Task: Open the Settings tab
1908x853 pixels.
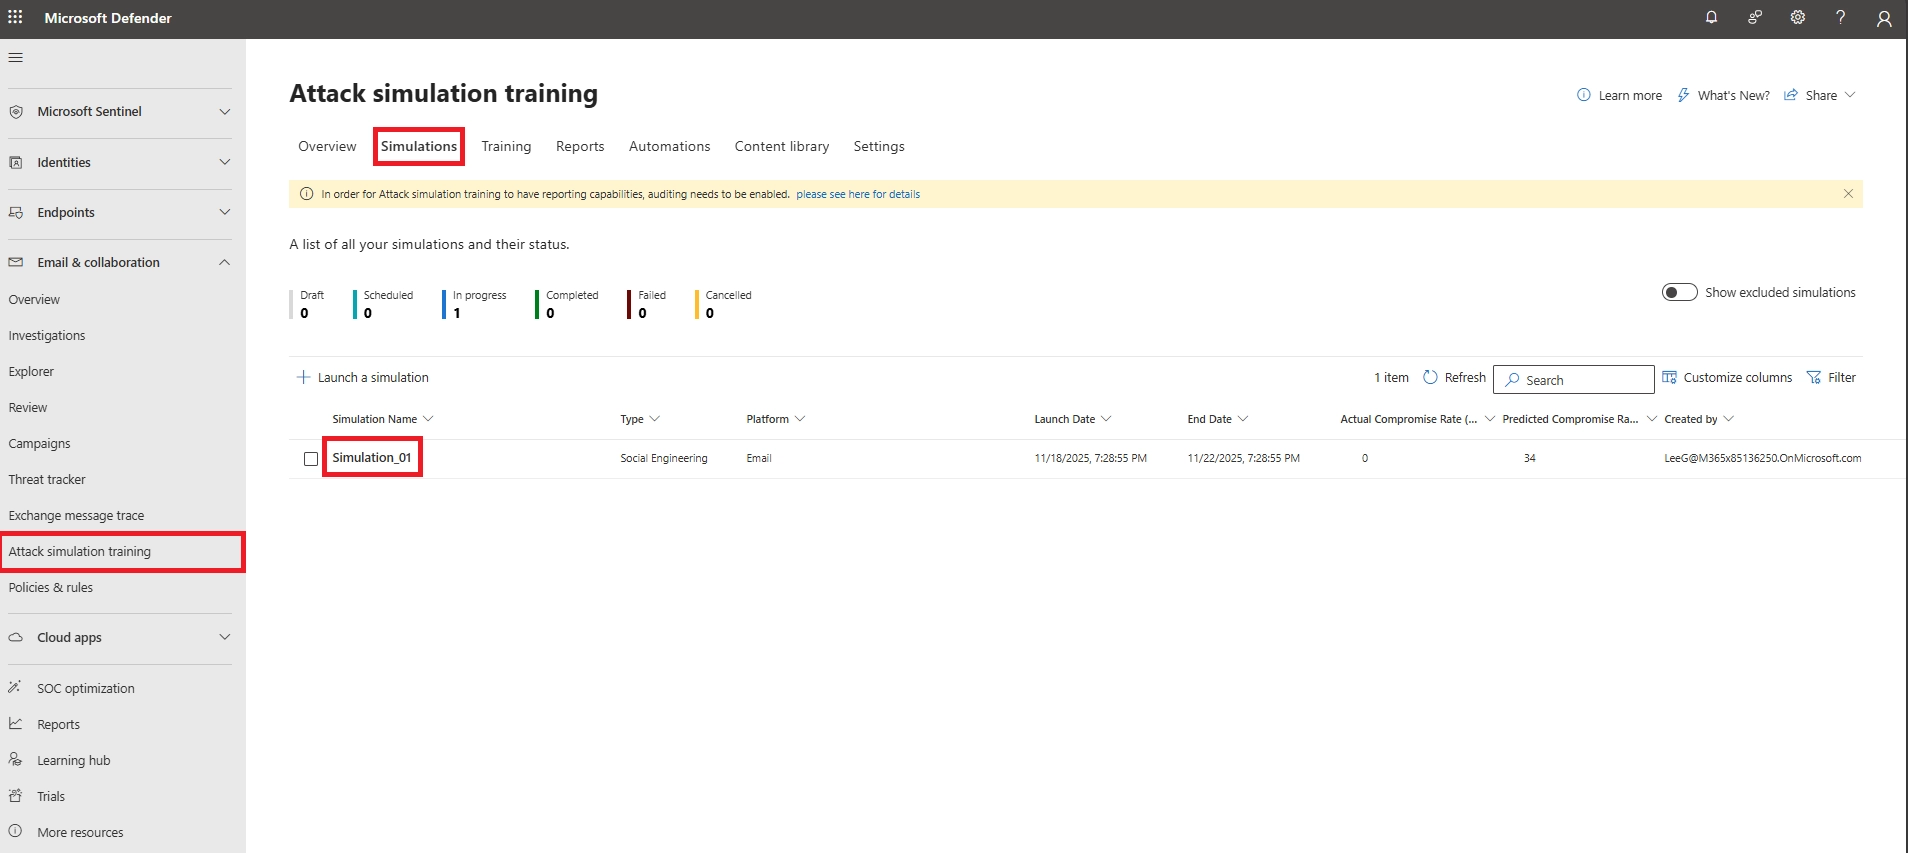Action: pos(879,146)
